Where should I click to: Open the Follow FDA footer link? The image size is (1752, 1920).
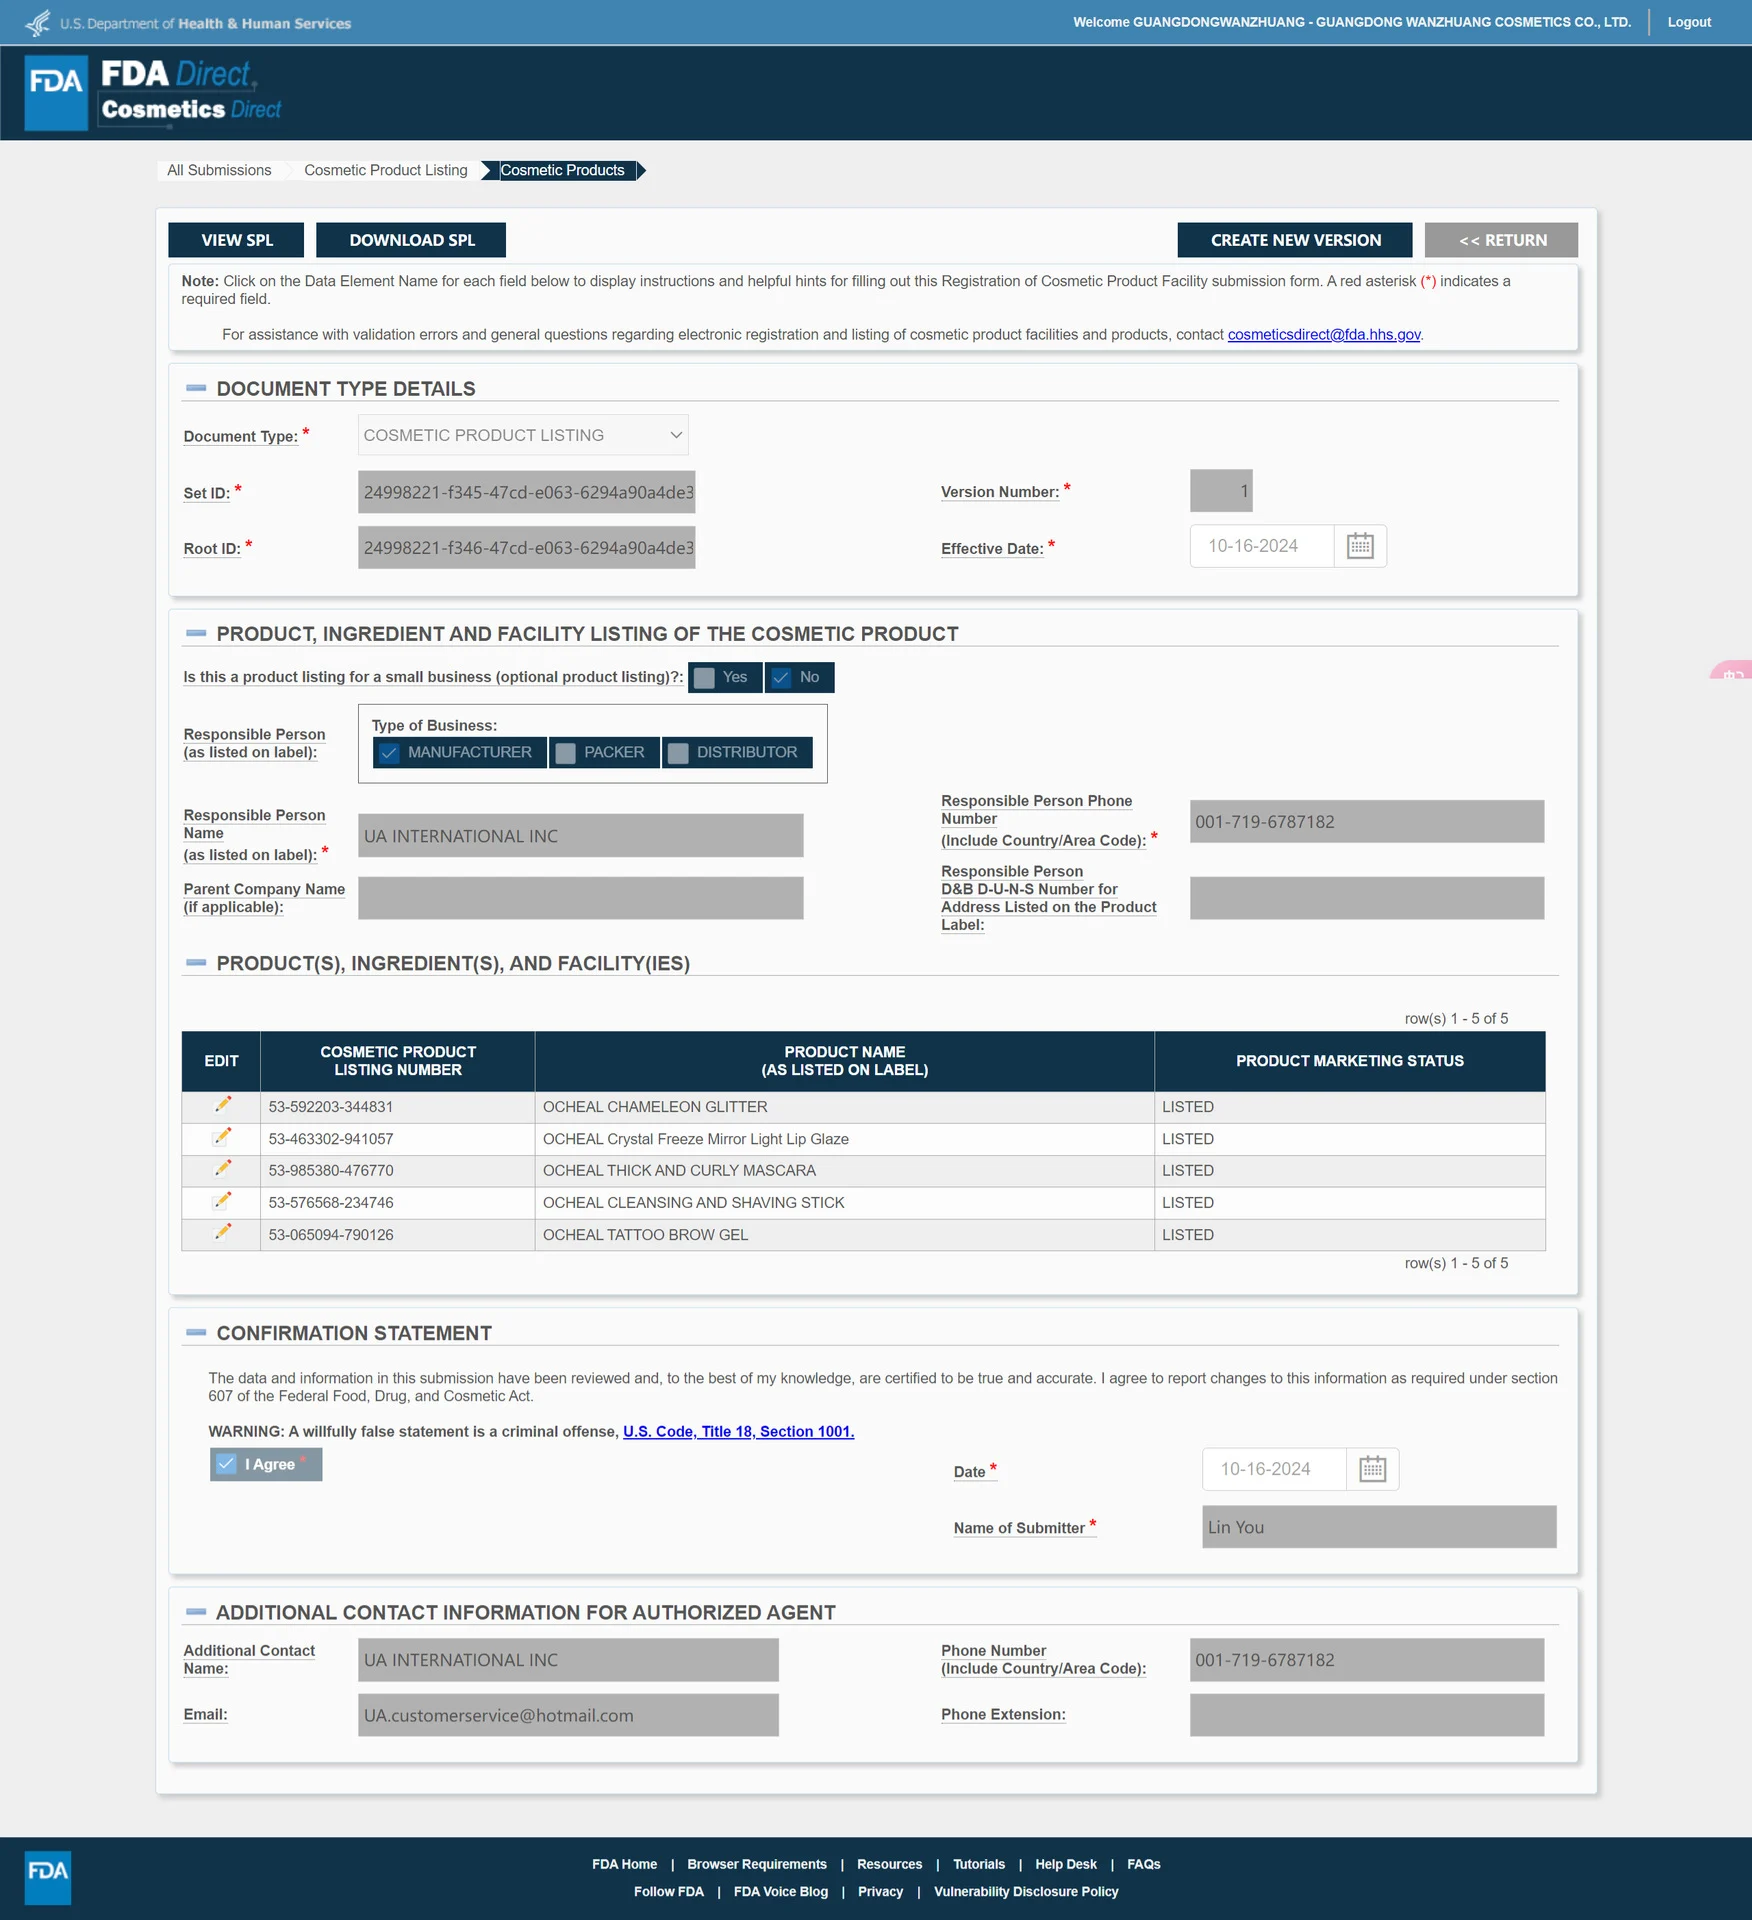click(669, 1891)
